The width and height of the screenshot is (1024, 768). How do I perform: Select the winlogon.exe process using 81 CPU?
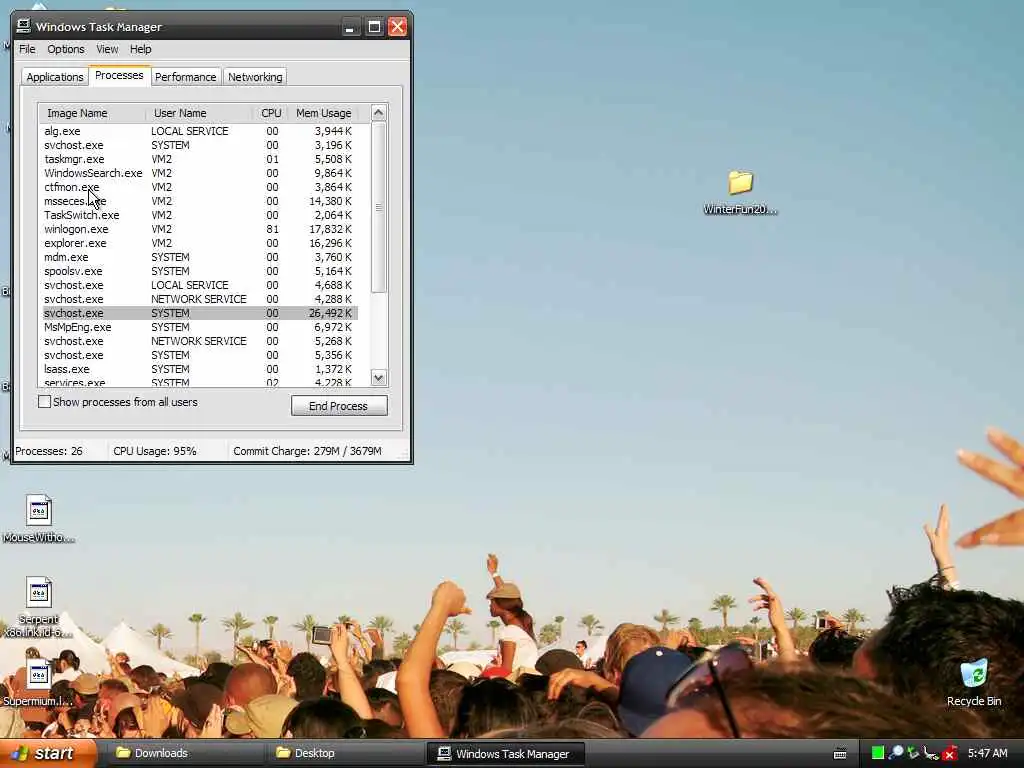199,229
